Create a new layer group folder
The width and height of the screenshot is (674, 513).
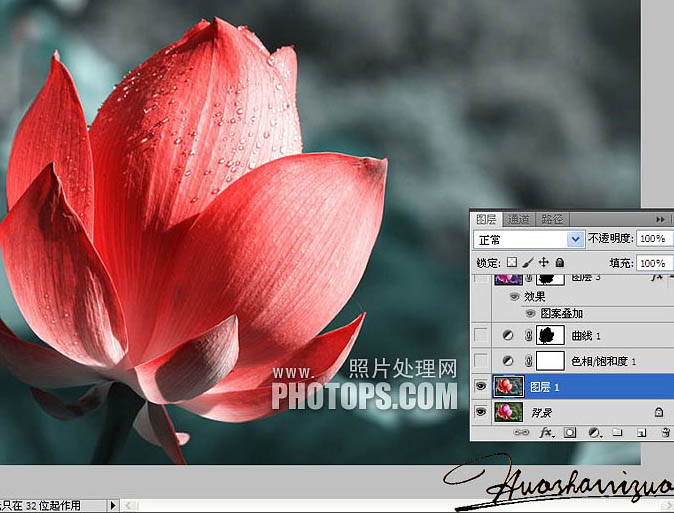tap(617, 433)
